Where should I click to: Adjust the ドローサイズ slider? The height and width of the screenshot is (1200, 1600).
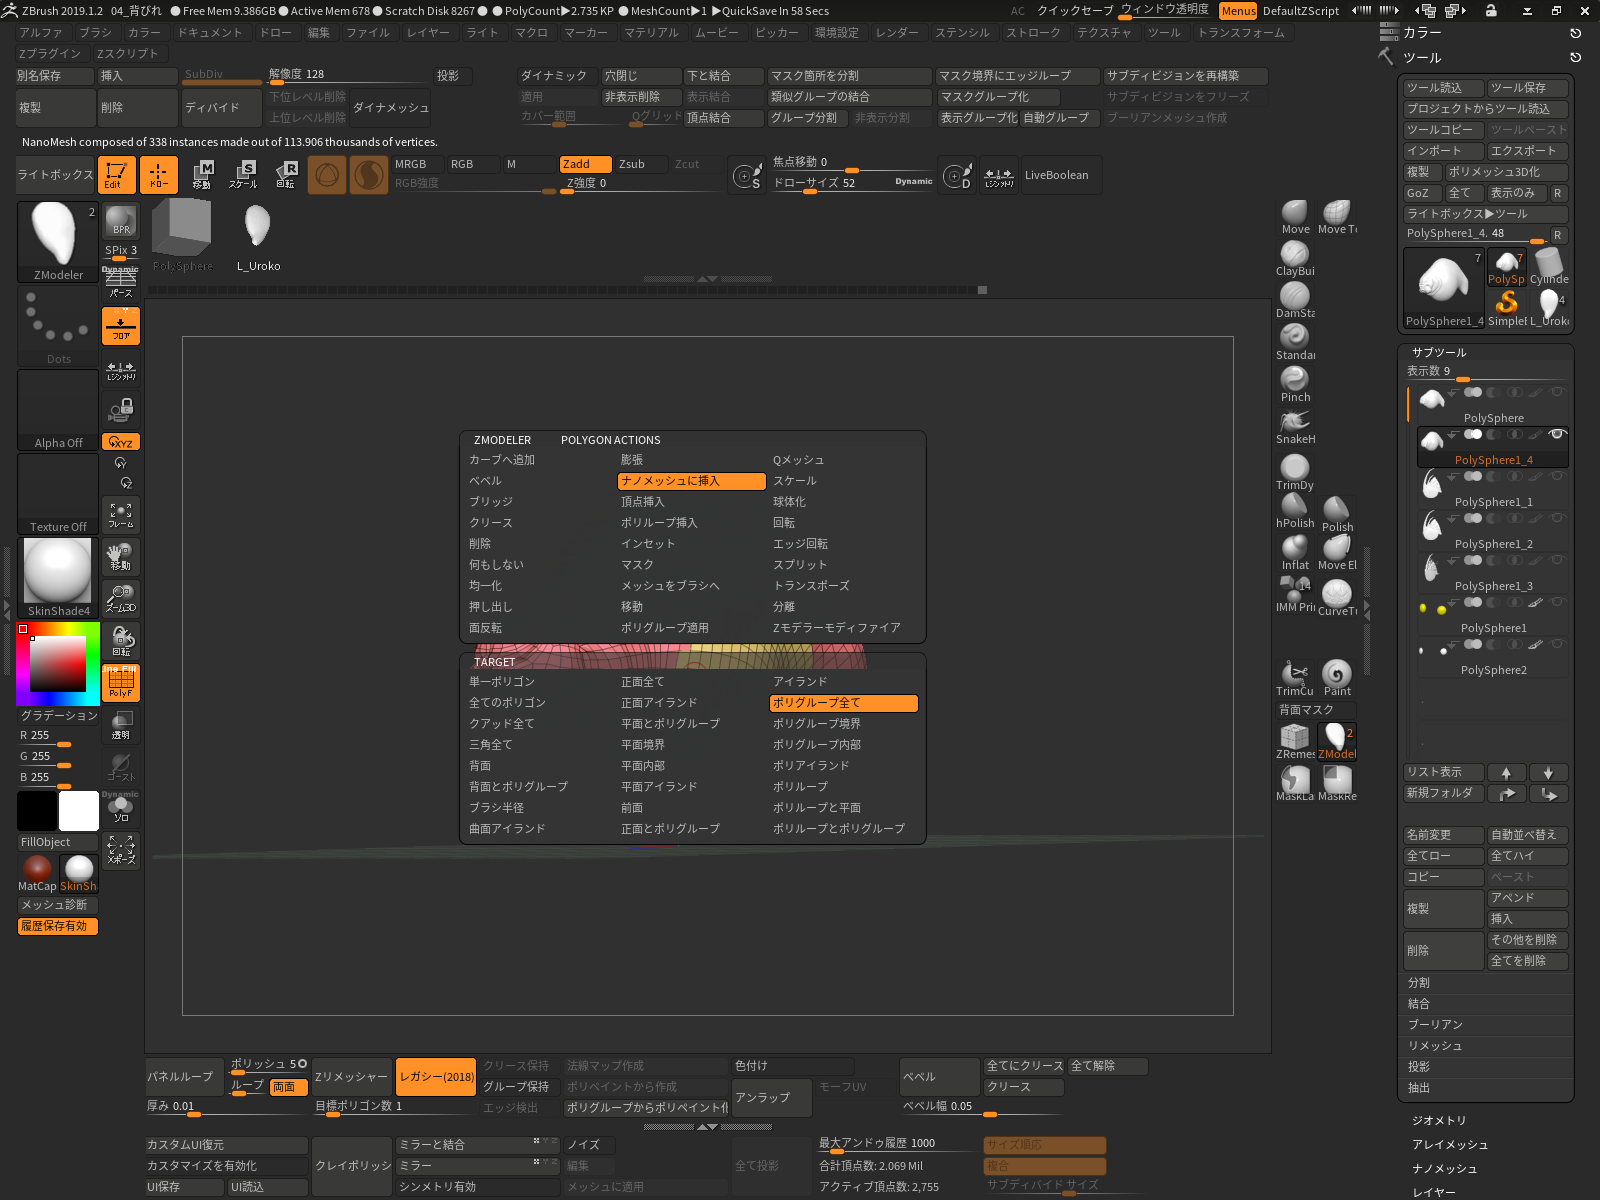coord(850,184)
